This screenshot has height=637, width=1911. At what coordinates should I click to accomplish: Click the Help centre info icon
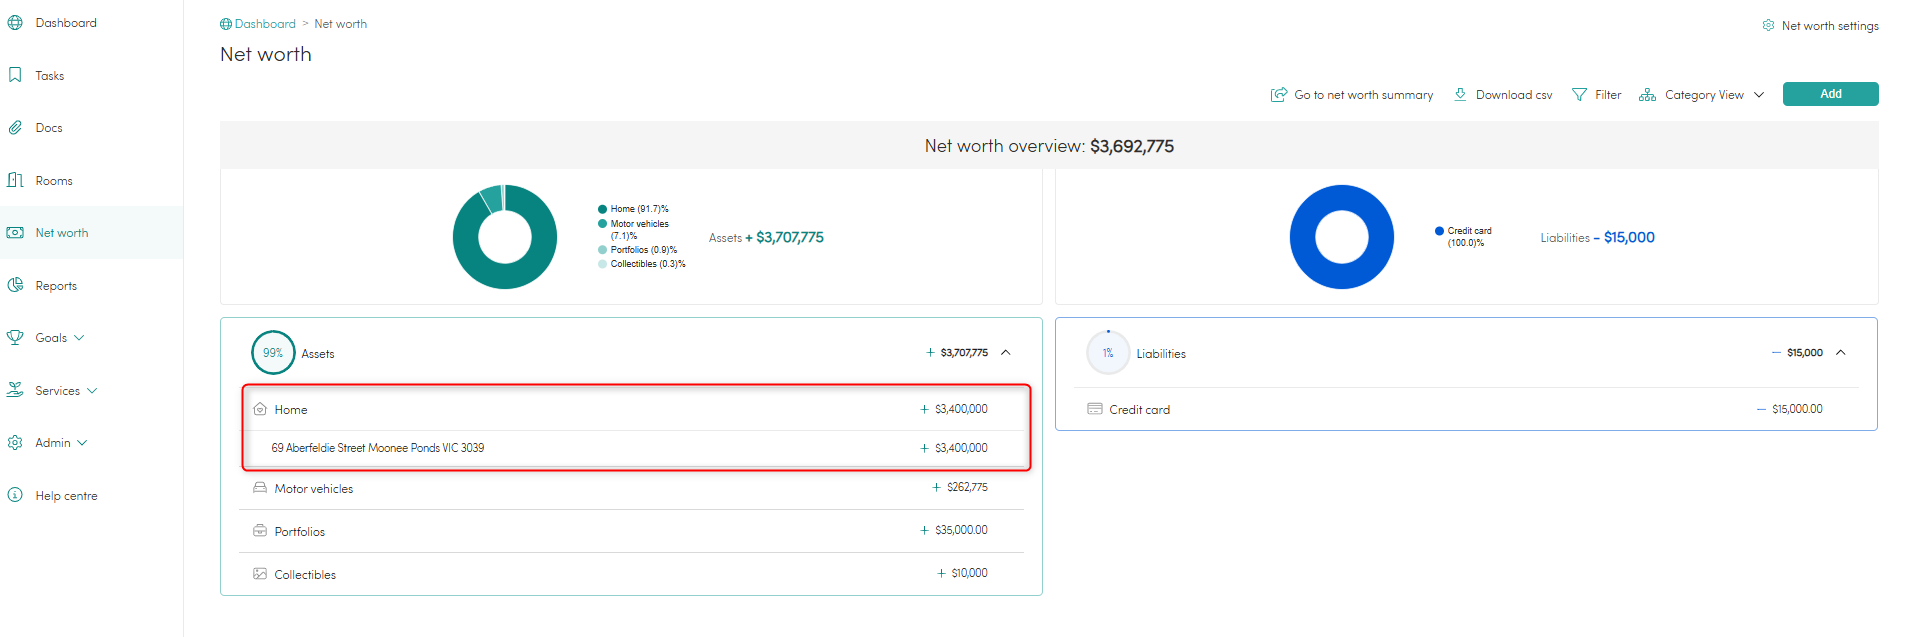click(x=15, y=495)
